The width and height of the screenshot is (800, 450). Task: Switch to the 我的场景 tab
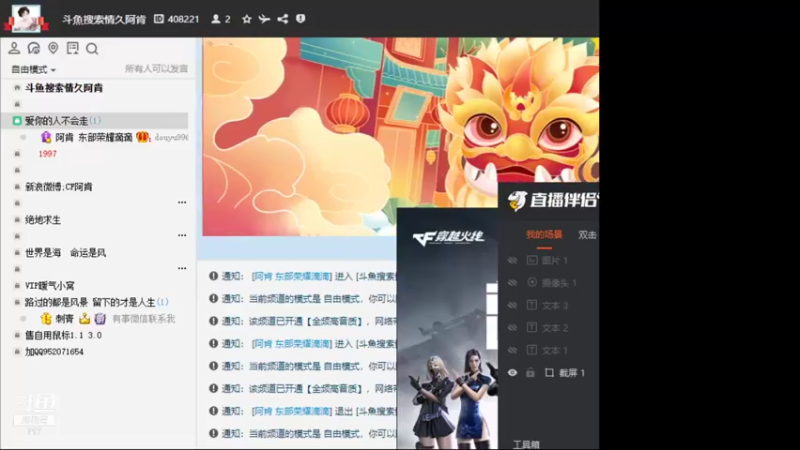544,235
